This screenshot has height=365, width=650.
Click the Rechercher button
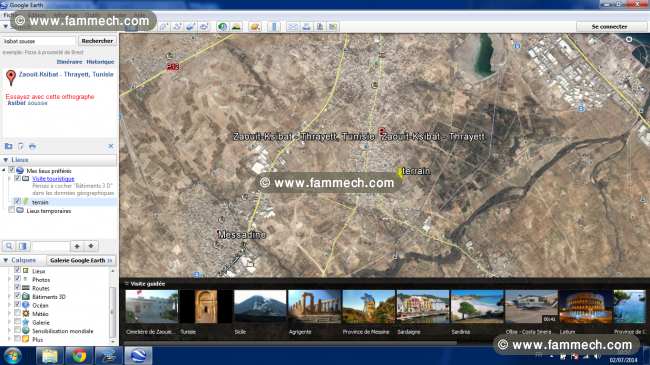pos(97,41)
